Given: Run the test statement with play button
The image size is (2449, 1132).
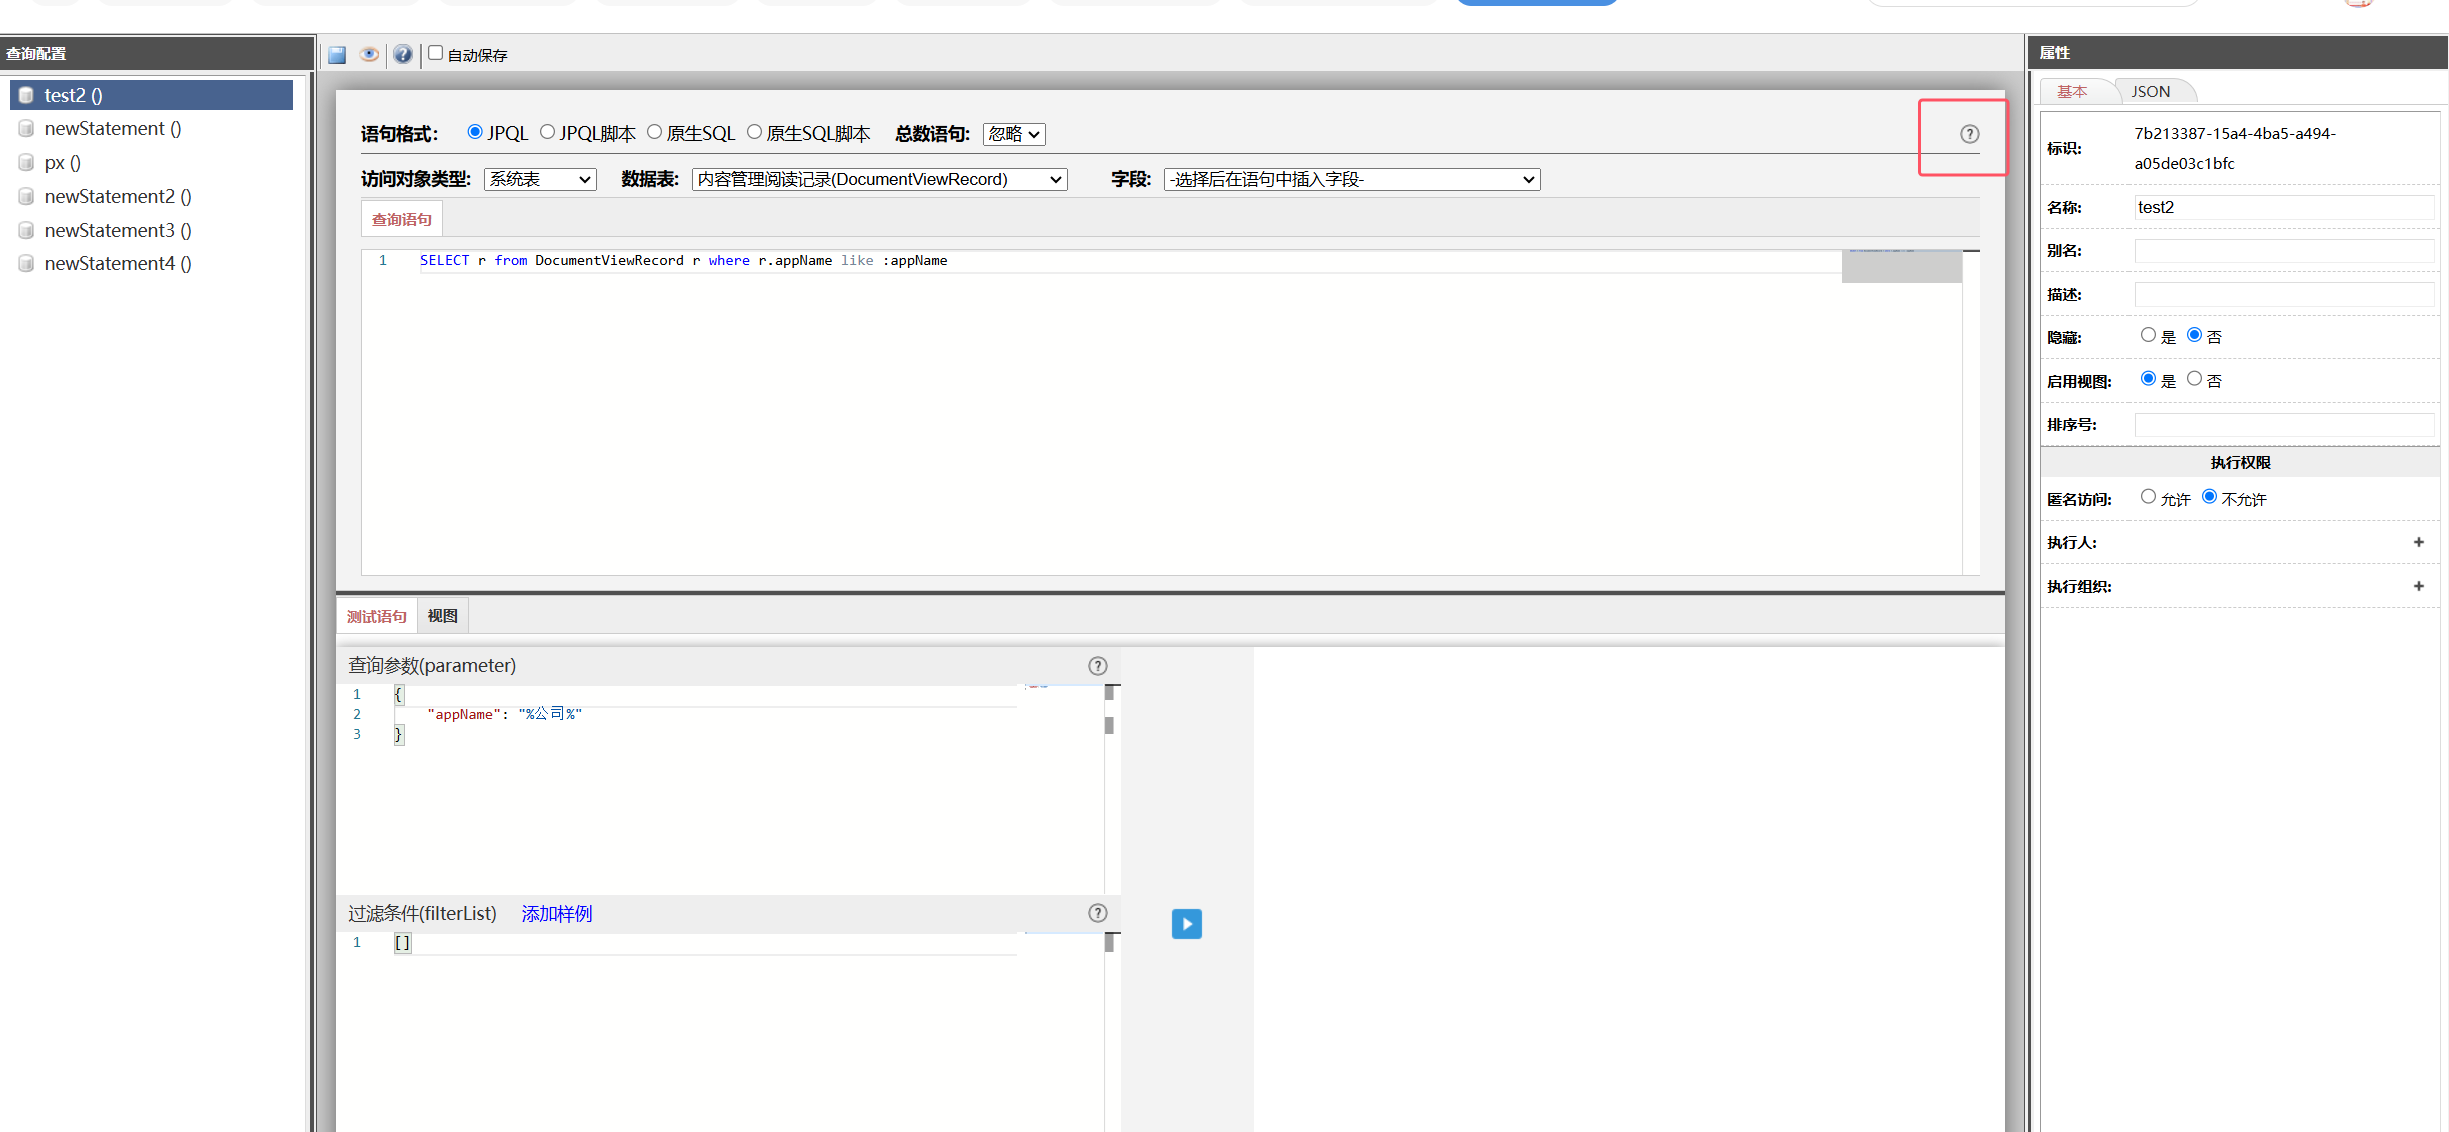Looking at the screenshot, I should [1186, 924].
